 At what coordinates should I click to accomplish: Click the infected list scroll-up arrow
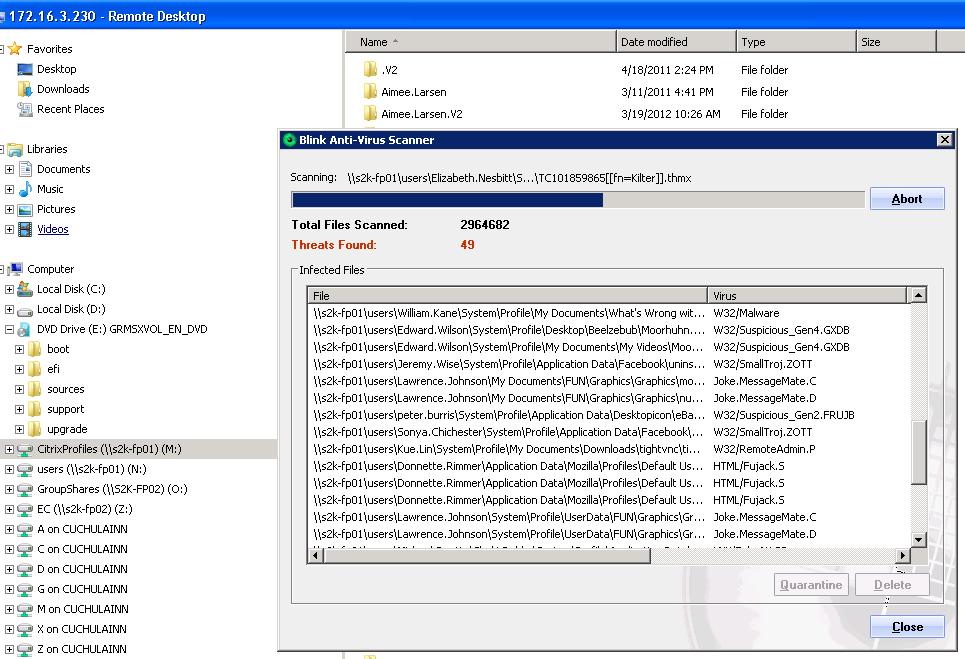pyautogui.click(x=918, y=295)
